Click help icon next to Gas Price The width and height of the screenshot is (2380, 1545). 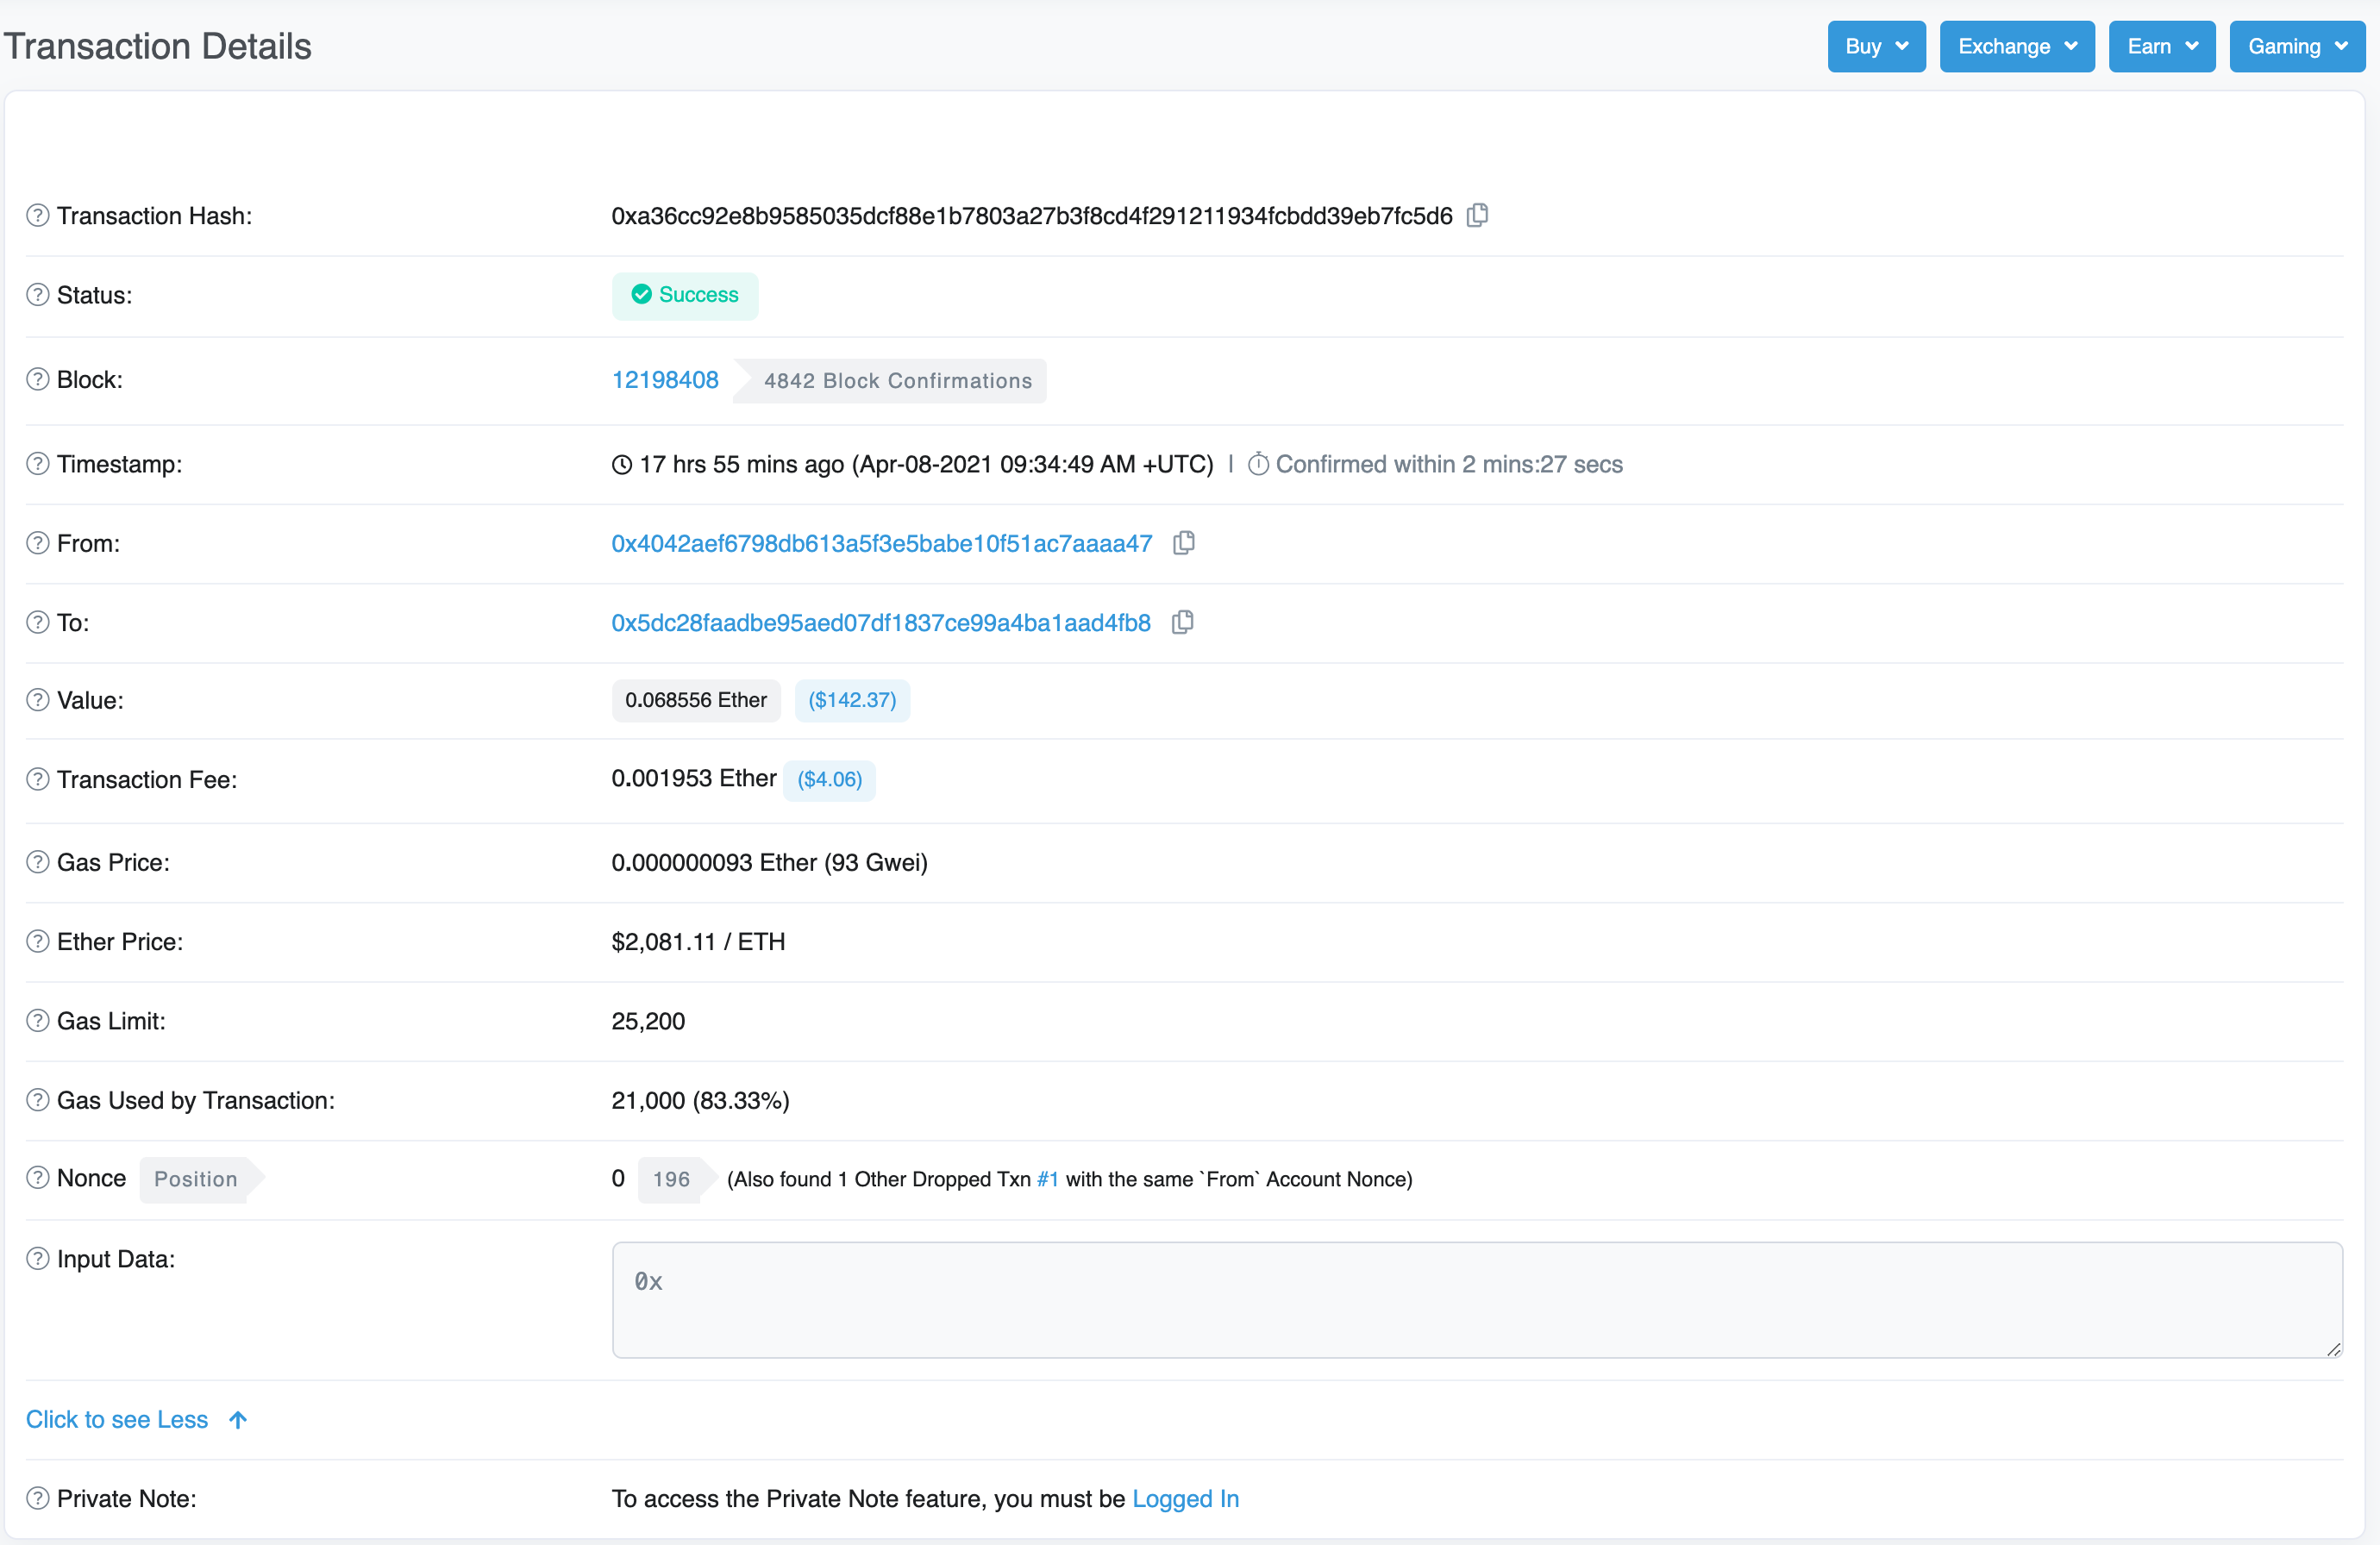(x=38, y=862)
